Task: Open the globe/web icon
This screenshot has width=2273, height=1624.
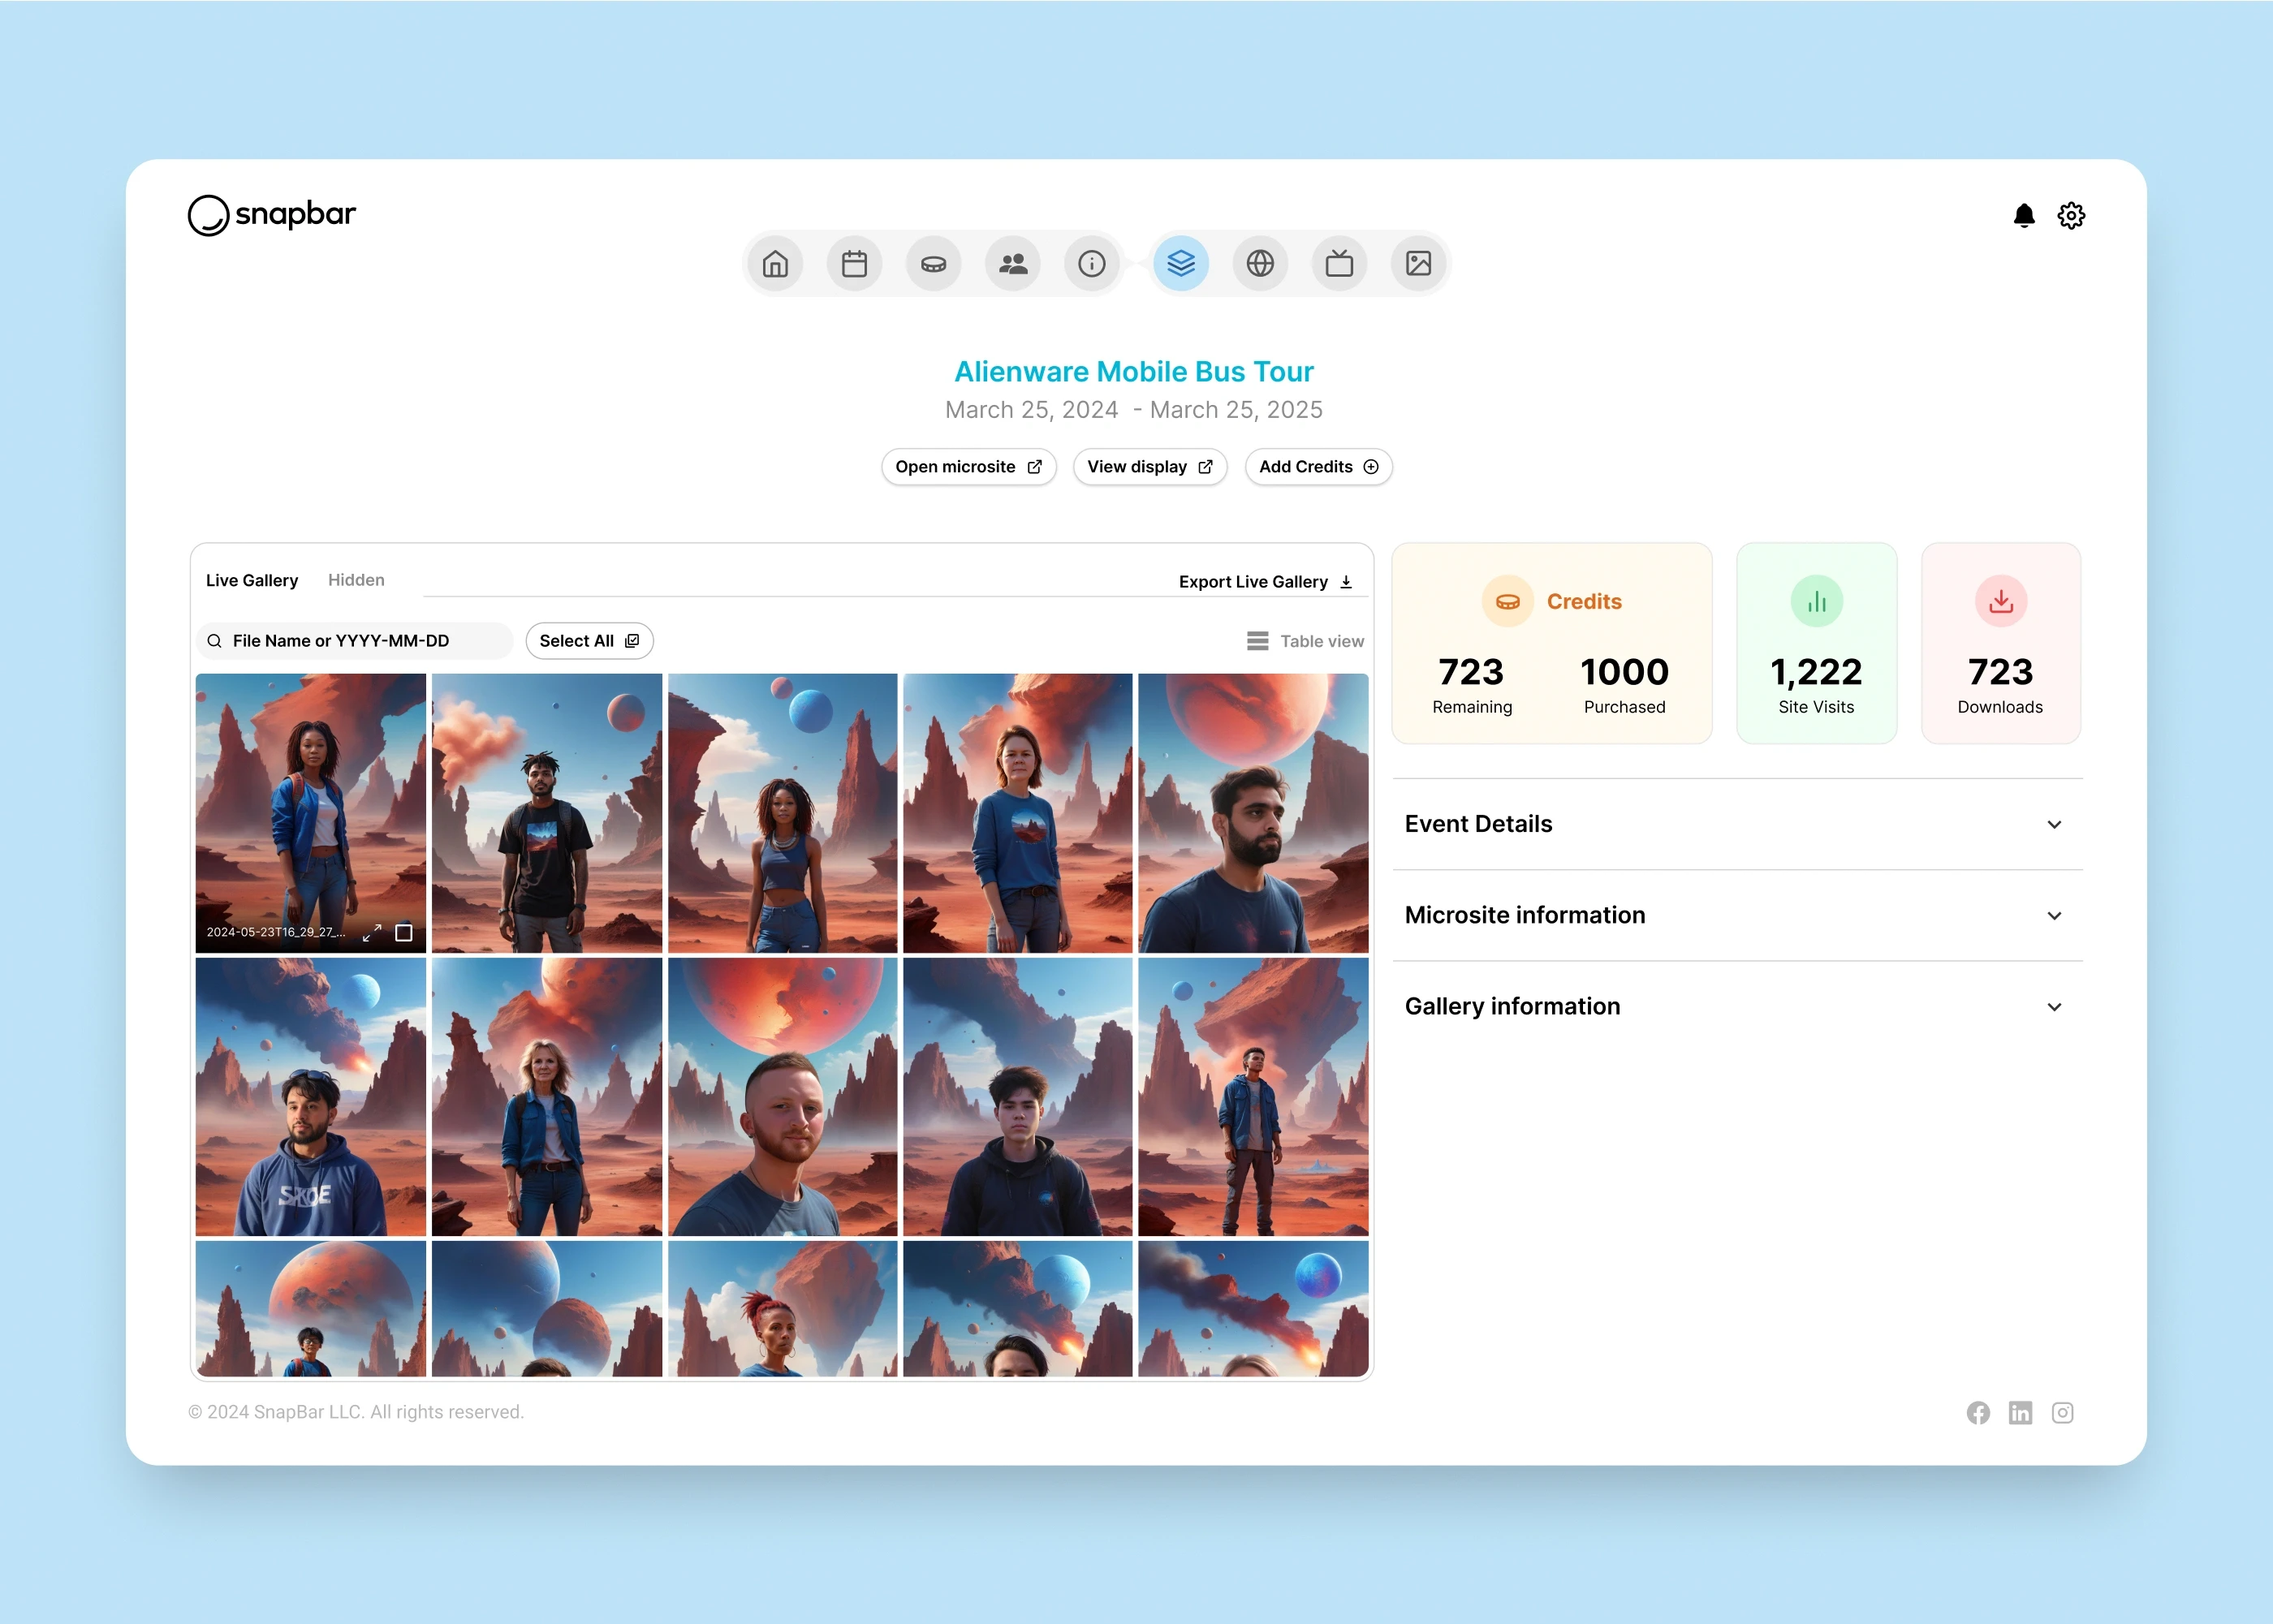Action: pyautogui.click(x=1261, y=264)
